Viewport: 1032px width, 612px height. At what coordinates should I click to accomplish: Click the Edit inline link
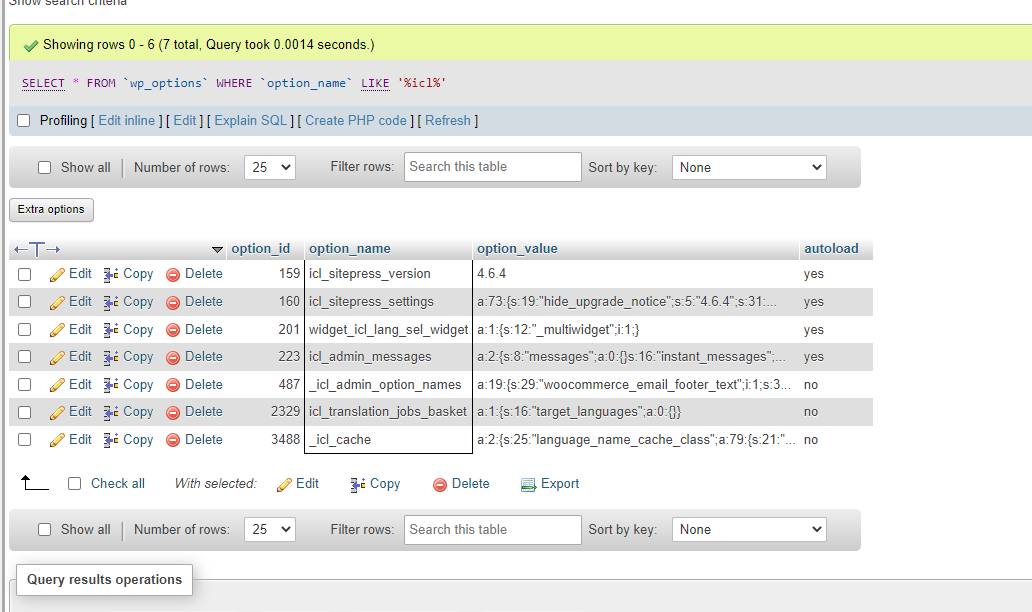click(126, 120)
